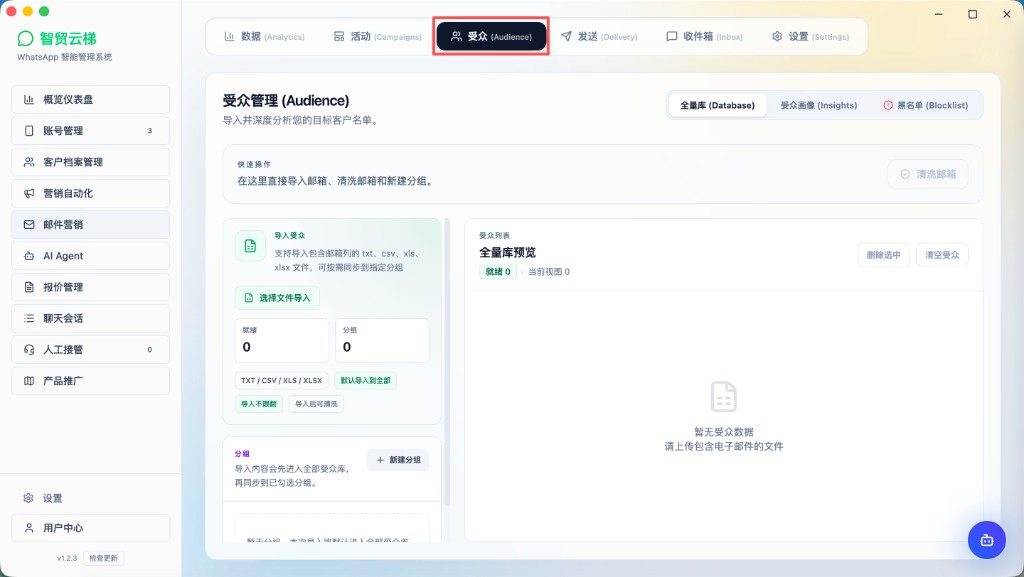Click the 当前视图 0 label
The image size is (1024, 577).
[x=549, y=272]
